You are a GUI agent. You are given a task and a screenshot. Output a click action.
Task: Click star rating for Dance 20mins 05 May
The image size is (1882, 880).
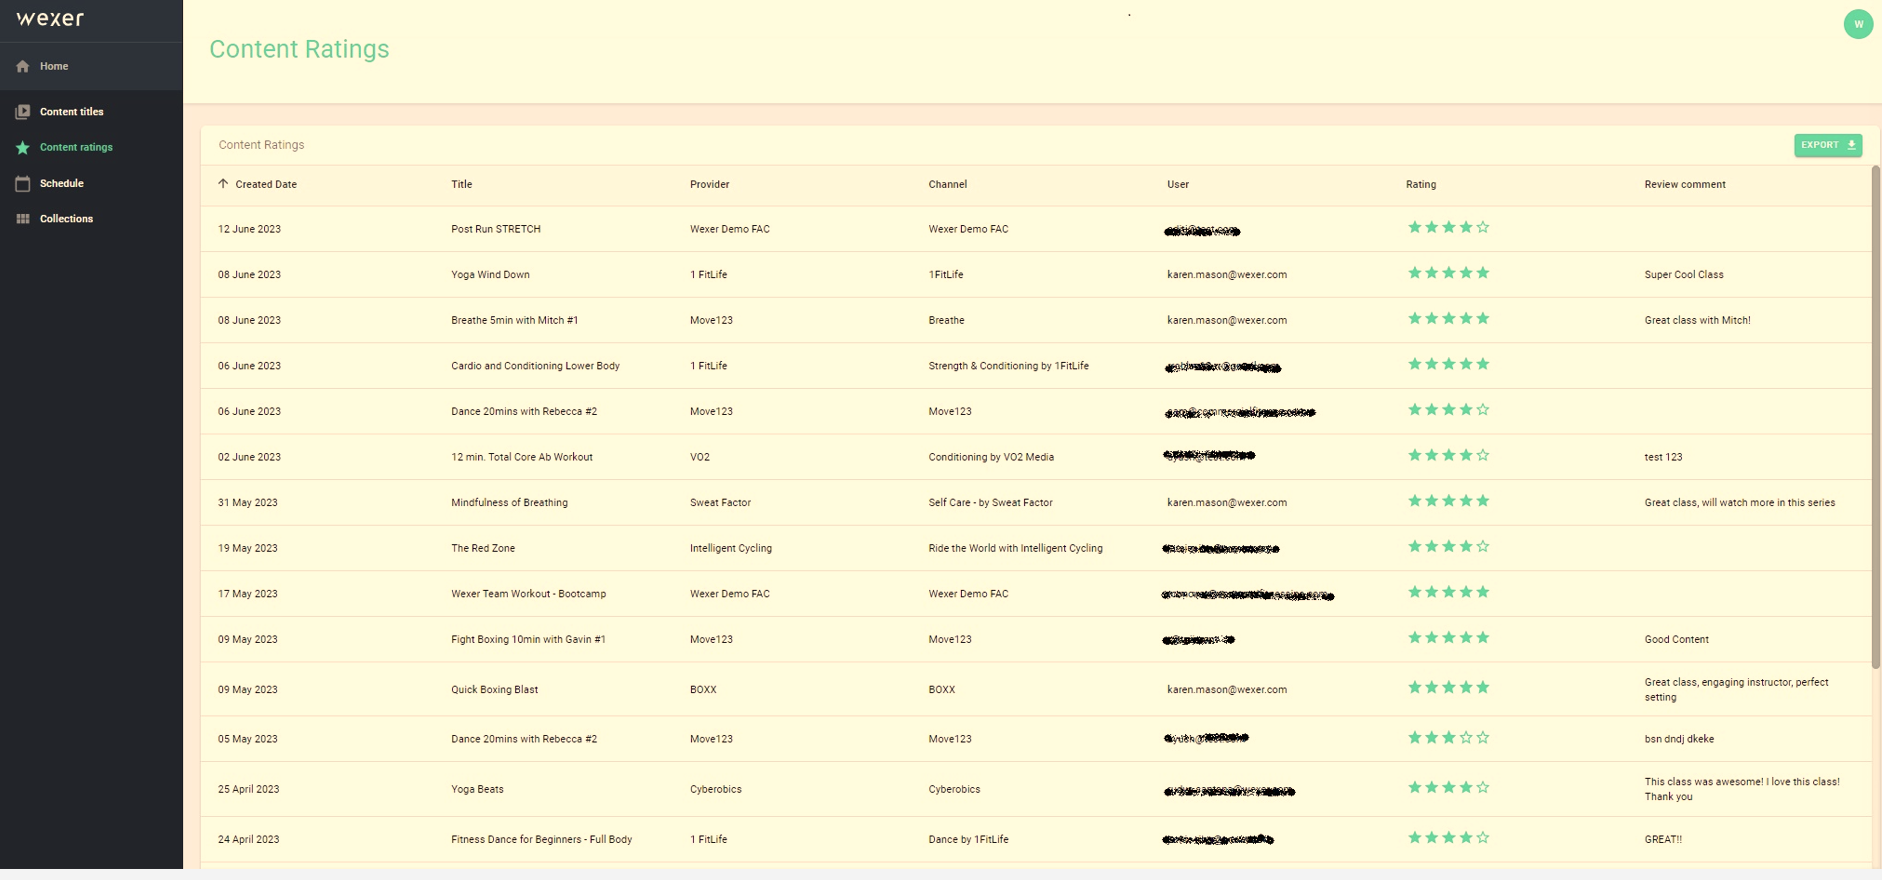(x=1448, y=738)
